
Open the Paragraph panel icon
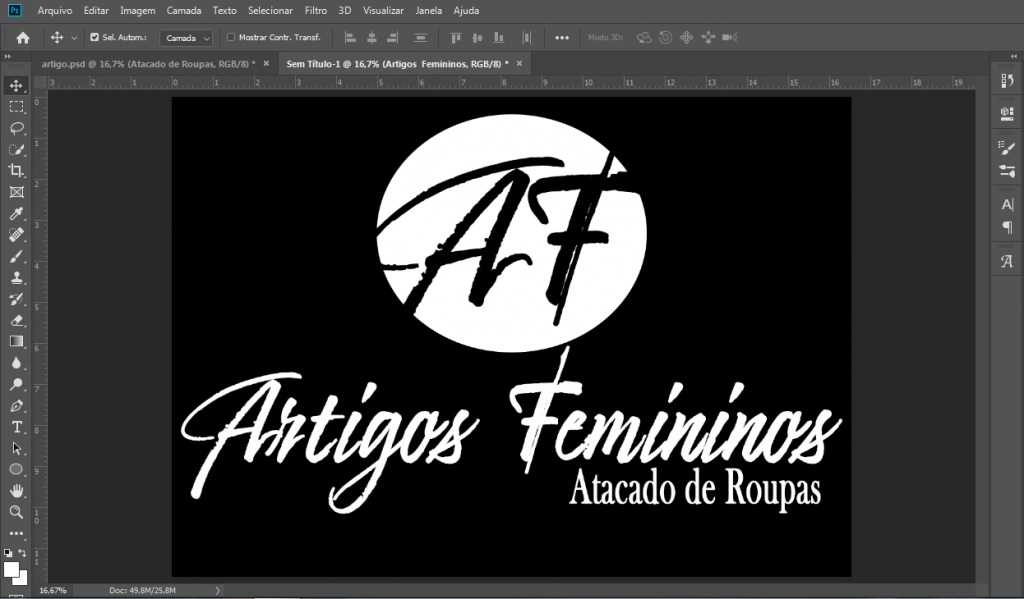coord(1007,227)
